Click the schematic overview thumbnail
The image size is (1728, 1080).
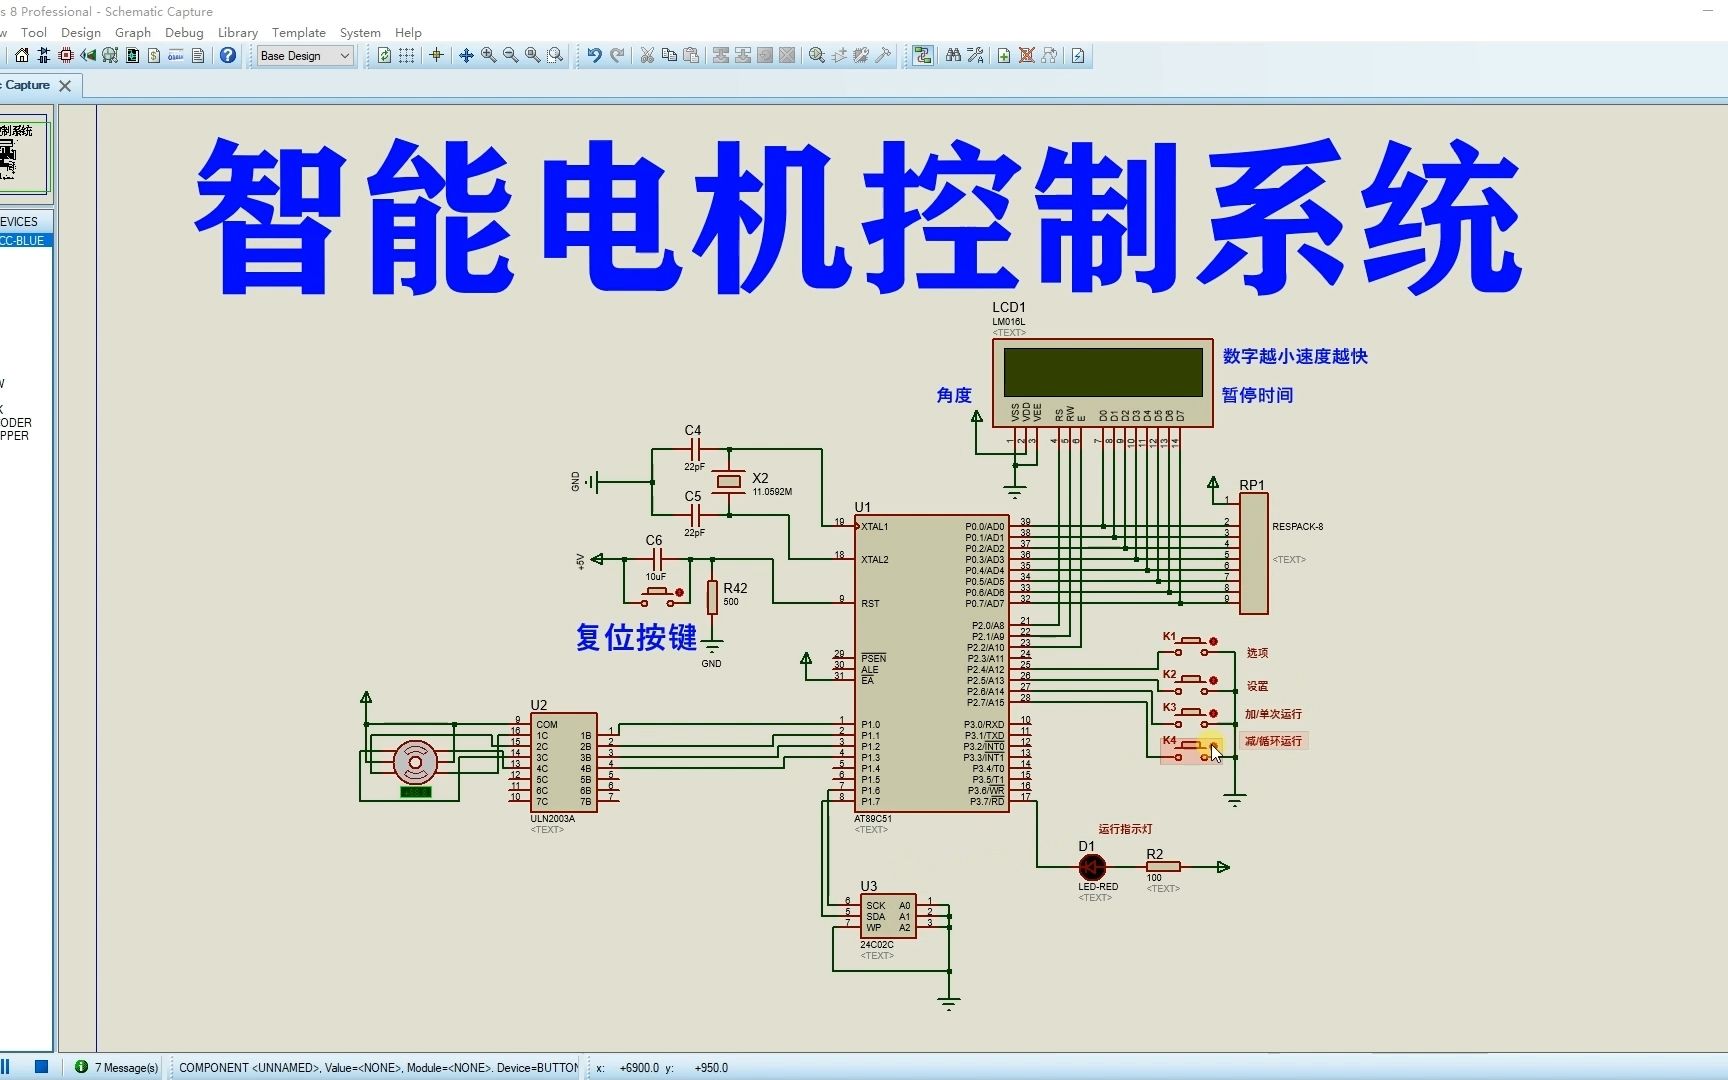24,157
